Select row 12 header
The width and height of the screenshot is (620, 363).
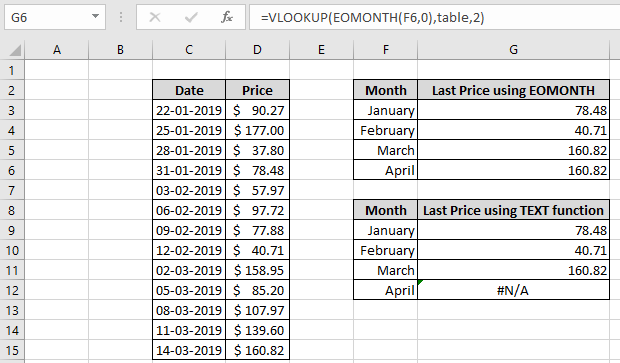[12, 290]
